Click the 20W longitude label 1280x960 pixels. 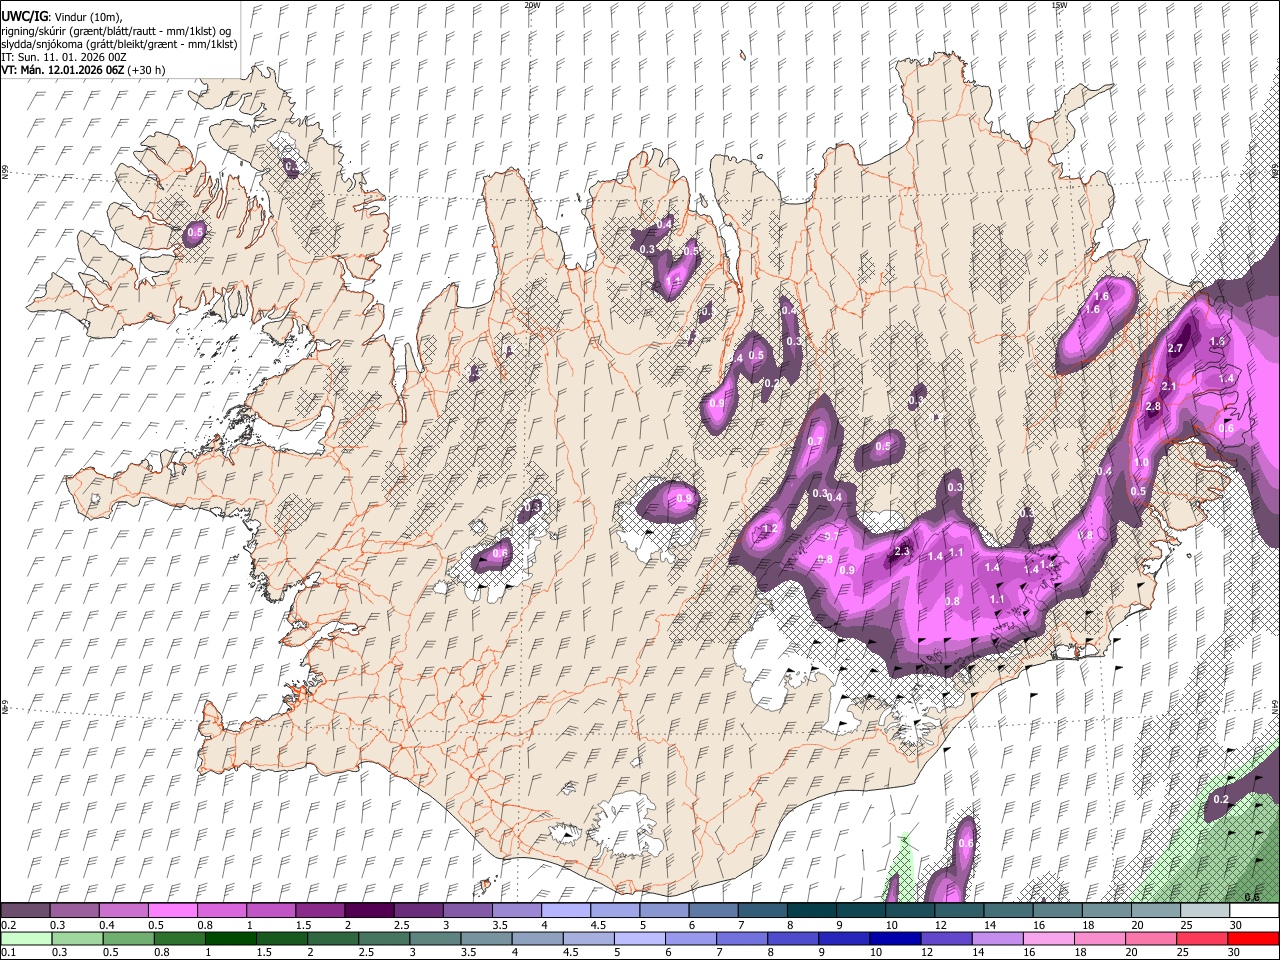532,5
